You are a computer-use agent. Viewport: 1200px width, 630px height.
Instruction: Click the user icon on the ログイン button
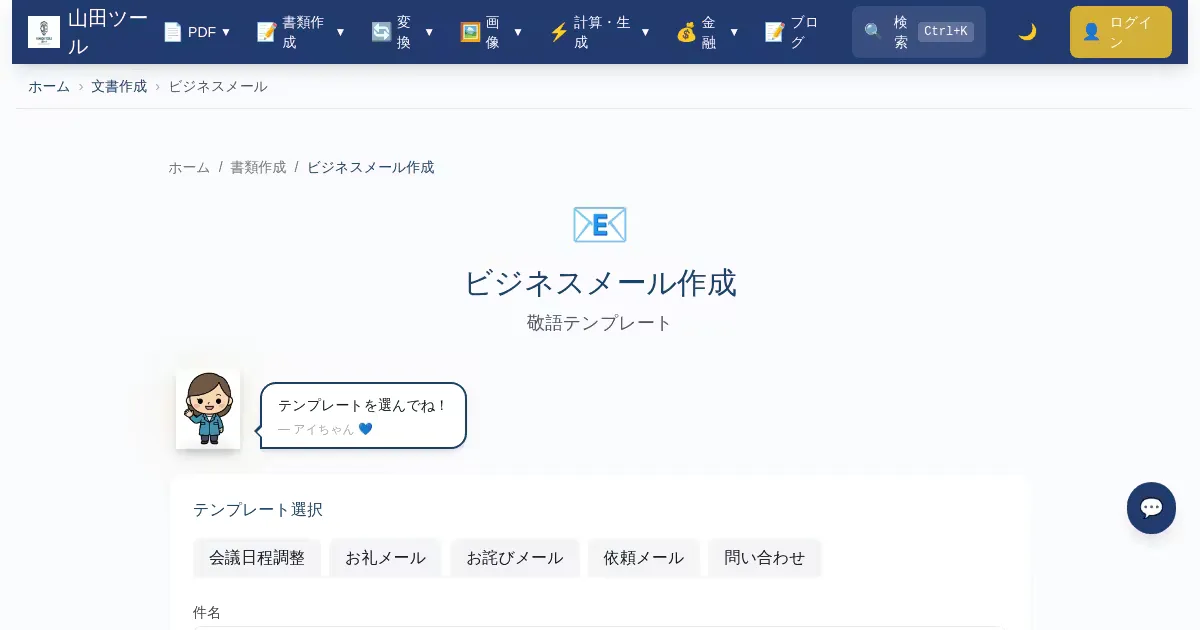point(1091,32)
